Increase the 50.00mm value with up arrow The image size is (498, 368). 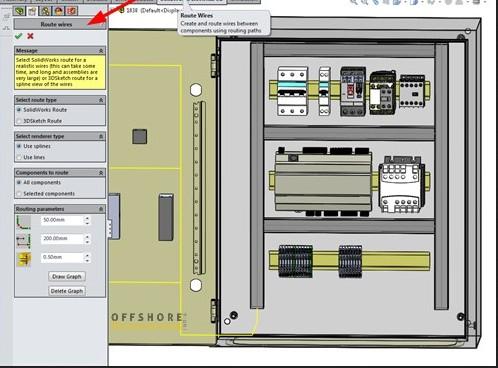point(87,218)
